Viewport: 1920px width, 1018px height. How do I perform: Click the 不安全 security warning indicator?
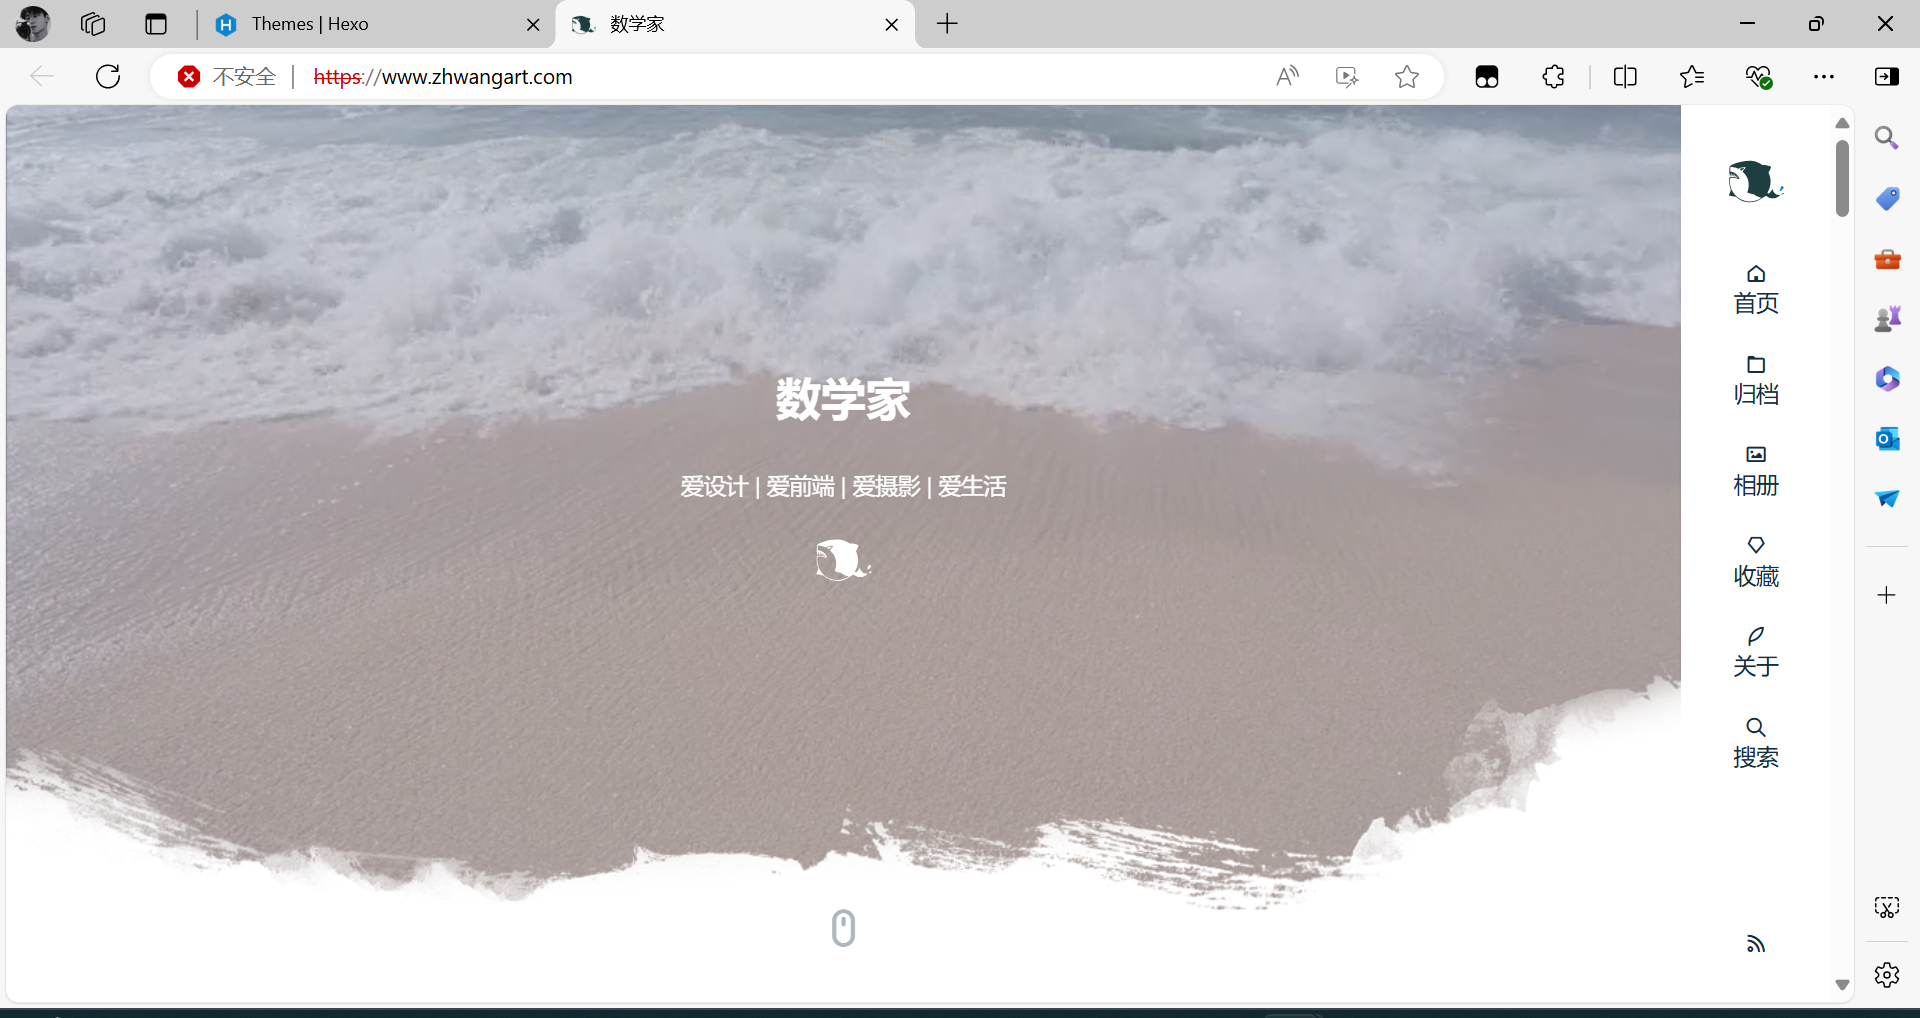tap(227, 77)
